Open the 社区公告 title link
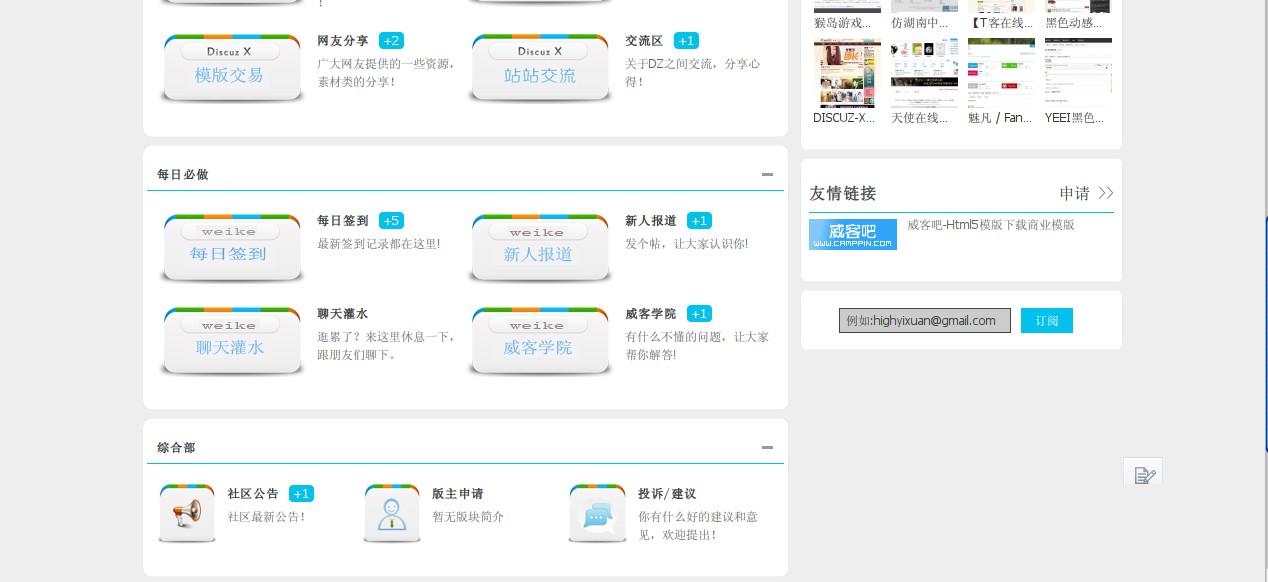 point(253,494)
